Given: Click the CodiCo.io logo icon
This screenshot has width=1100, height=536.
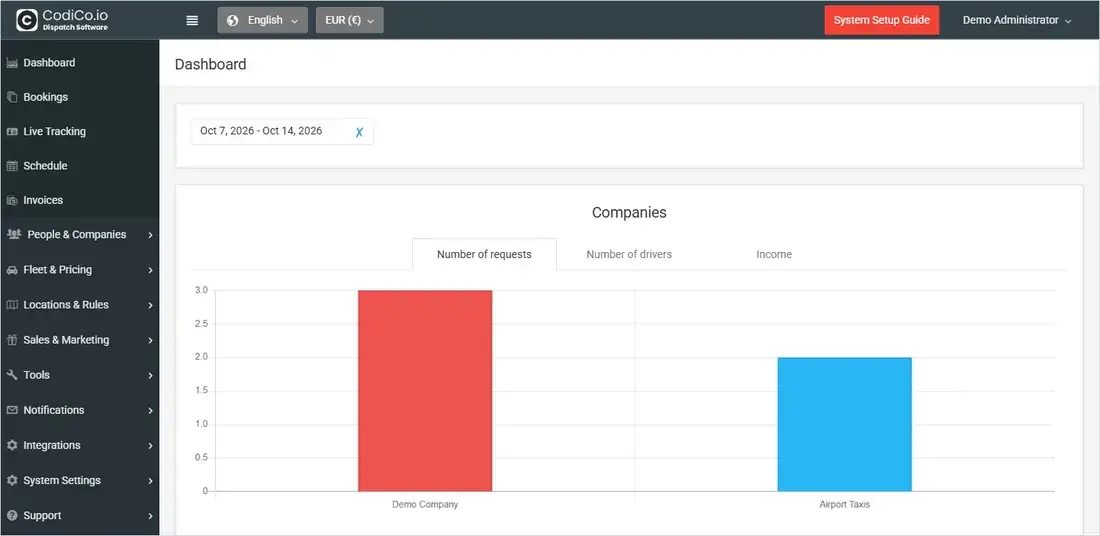Looking at the screenshot, I should click(27, 20).
